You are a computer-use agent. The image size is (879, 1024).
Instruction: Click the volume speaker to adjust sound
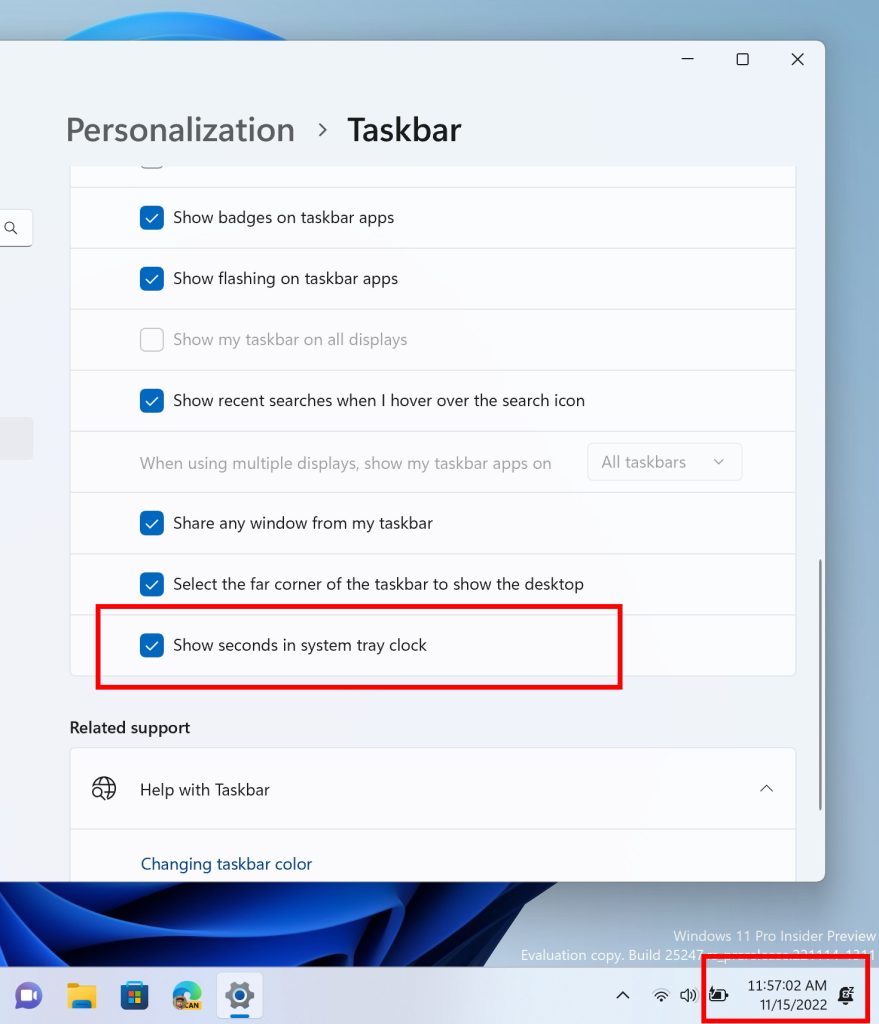click(x=688, y=995)
